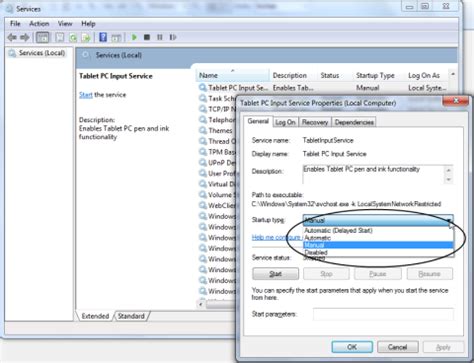
Task: Click the Description box scroll down arrow
Action: pyautogui.click(x=449, y=180)
